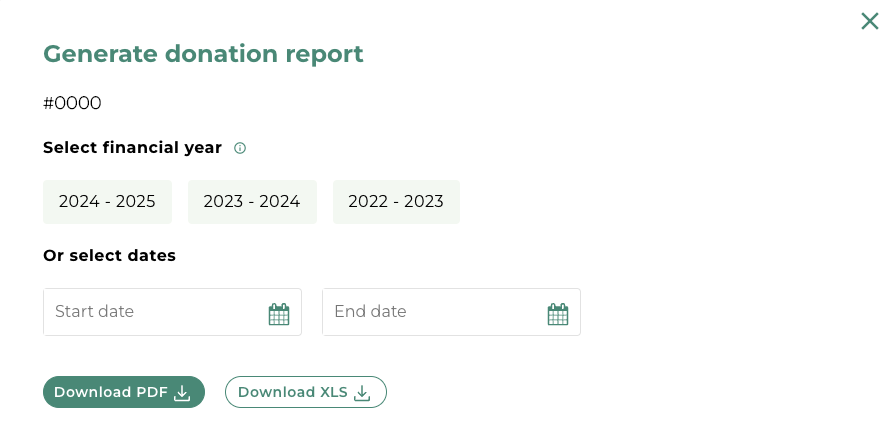Image resolution: width=889 pixels, height=441 pixels.
Task: Close the donation report dialog
Action: click(869, 21)
